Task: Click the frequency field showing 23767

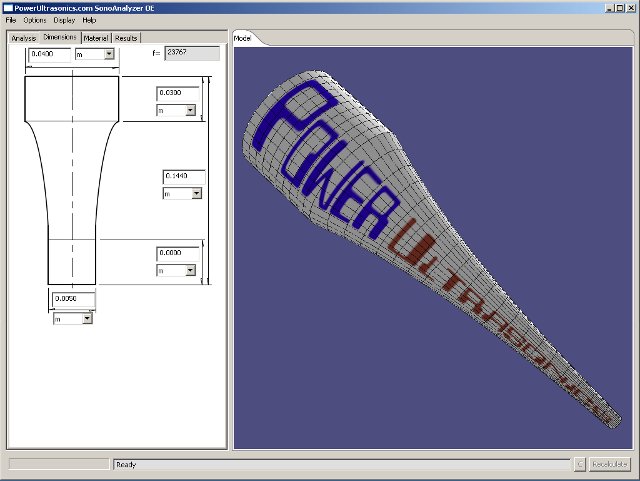Action: tap(192, 53)
